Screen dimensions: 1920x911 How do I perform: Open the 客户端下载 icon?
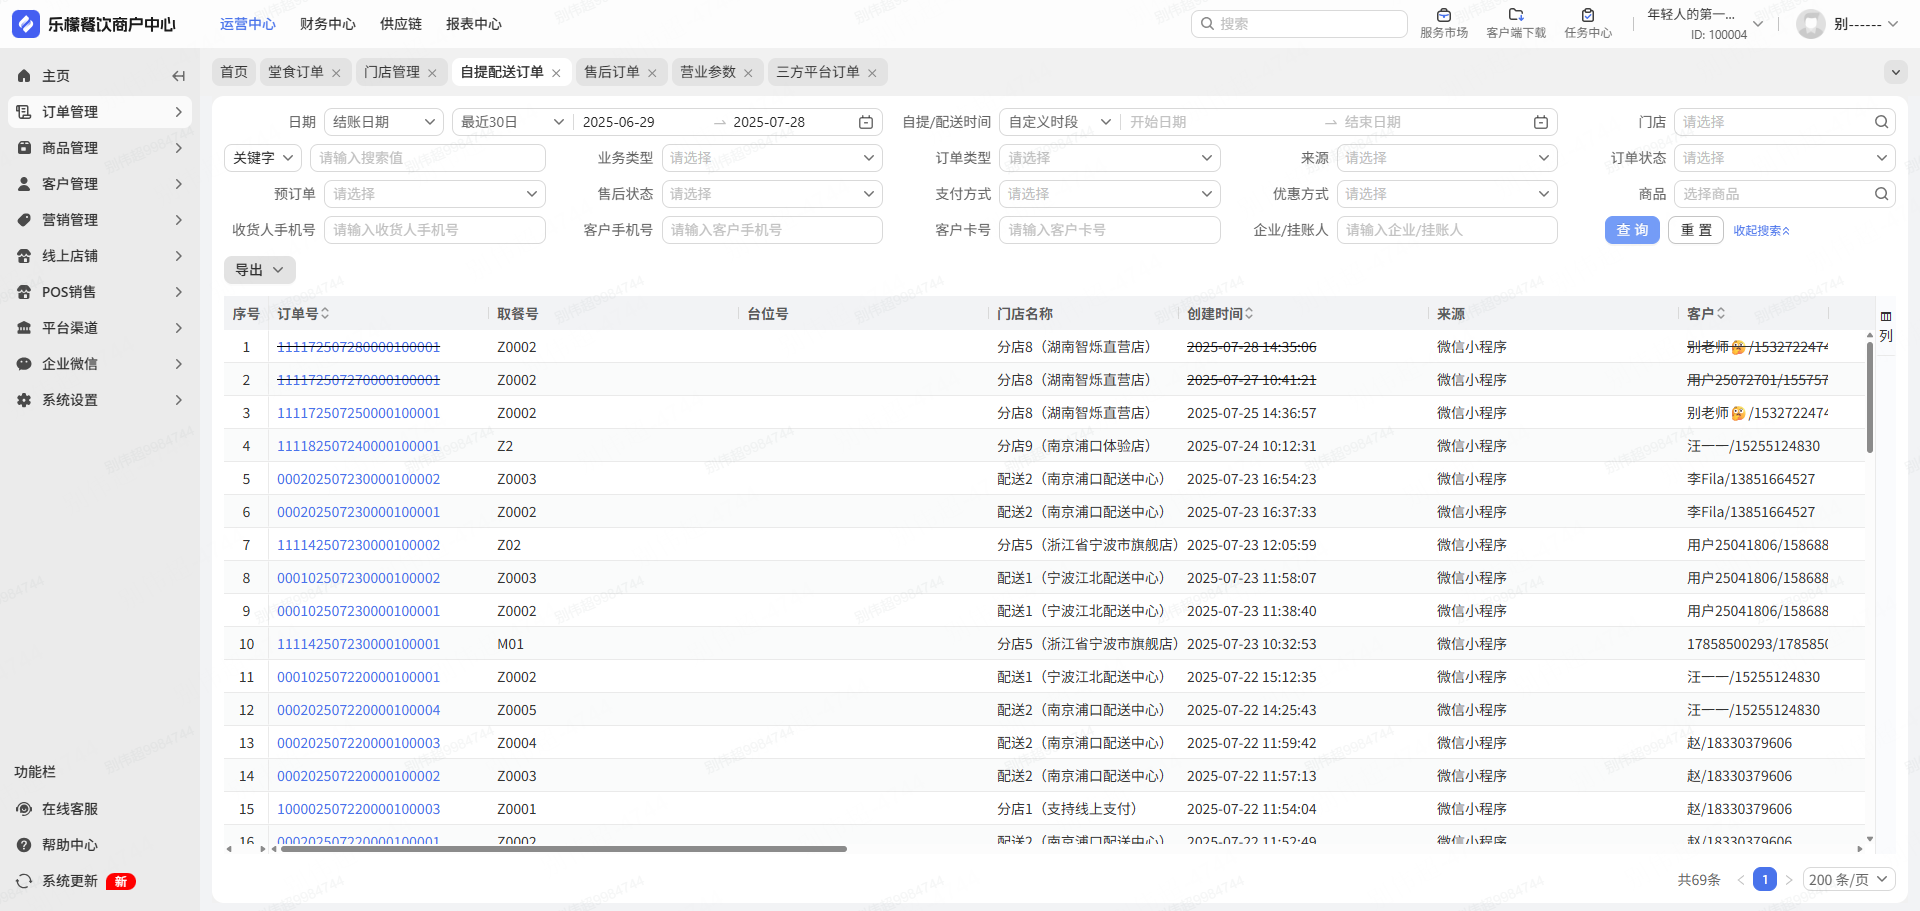coord(1516,15)
